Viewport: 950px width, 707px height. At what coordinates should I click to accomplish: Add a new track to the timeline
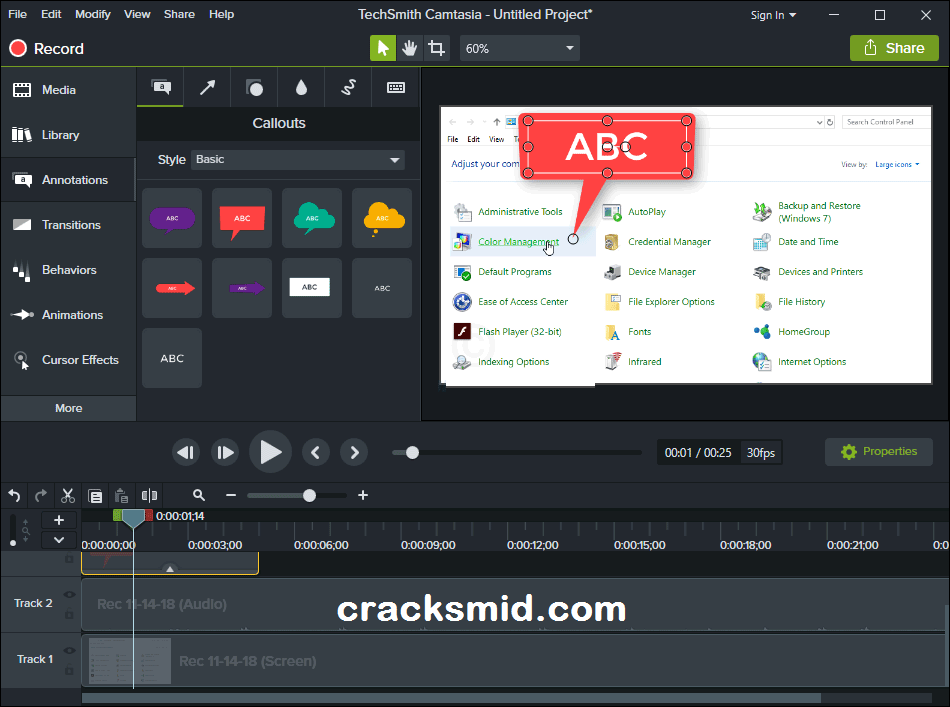tap(59, 520)
